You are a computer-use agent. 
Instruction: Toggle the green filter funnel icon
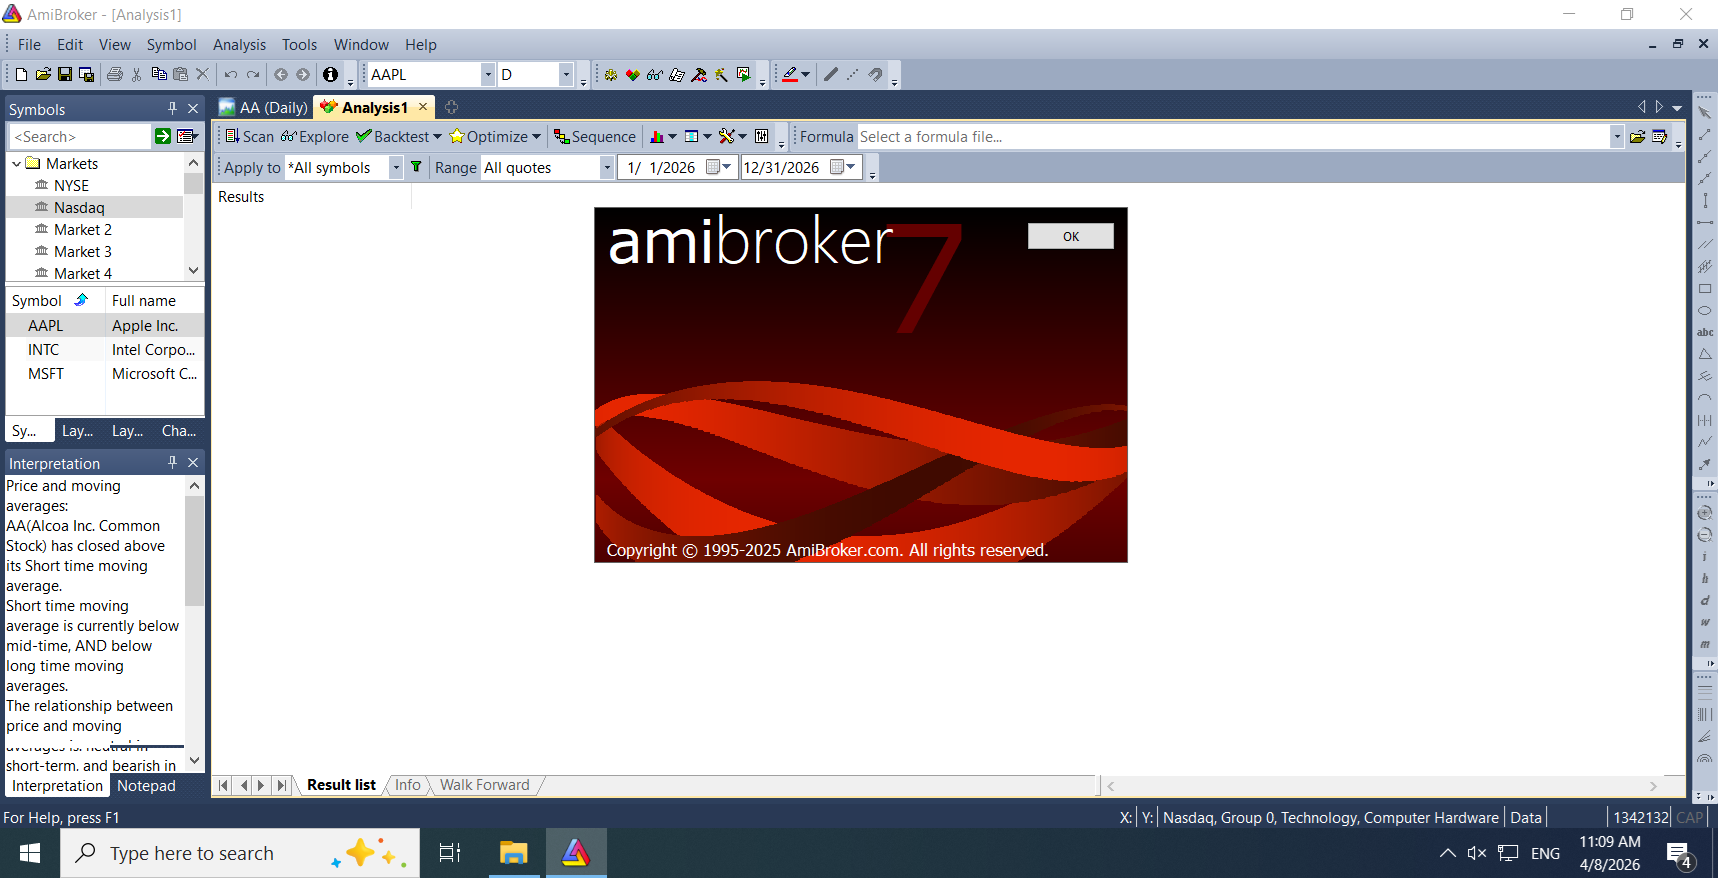[x=416, y=167]
